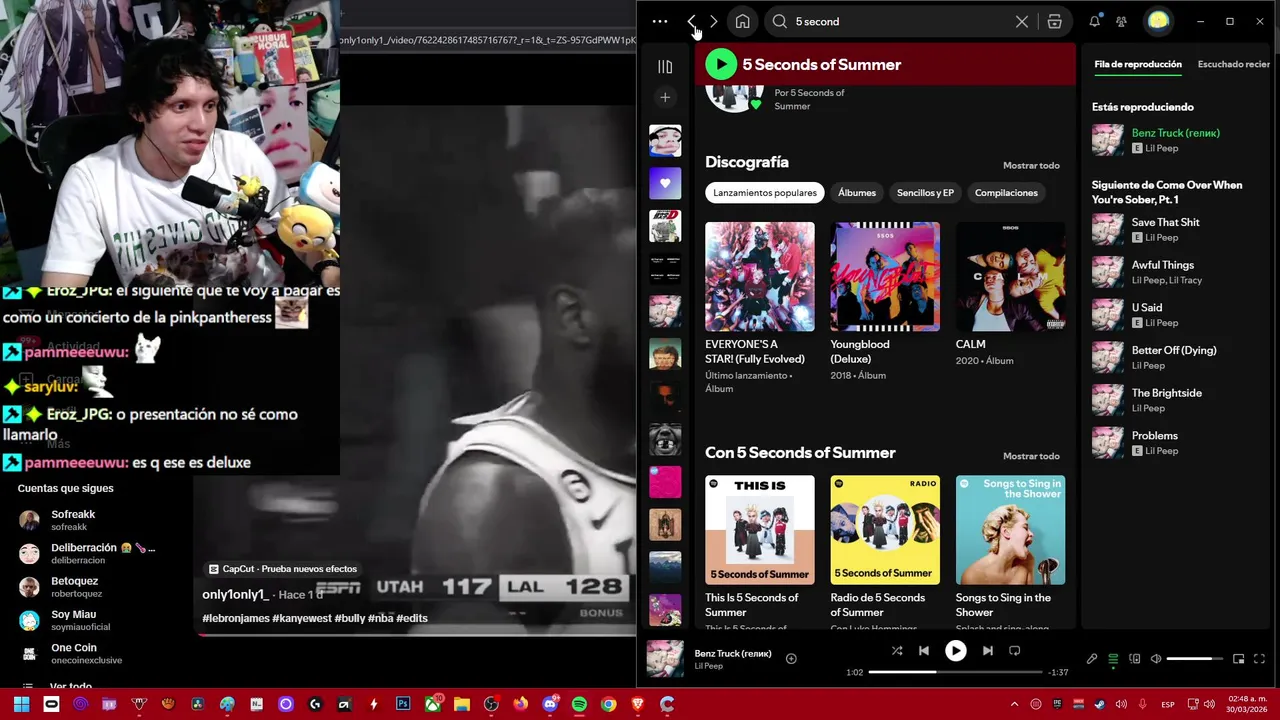Show hidden system tray icons chevron

pyautogui.click(x=1014, y=705)
